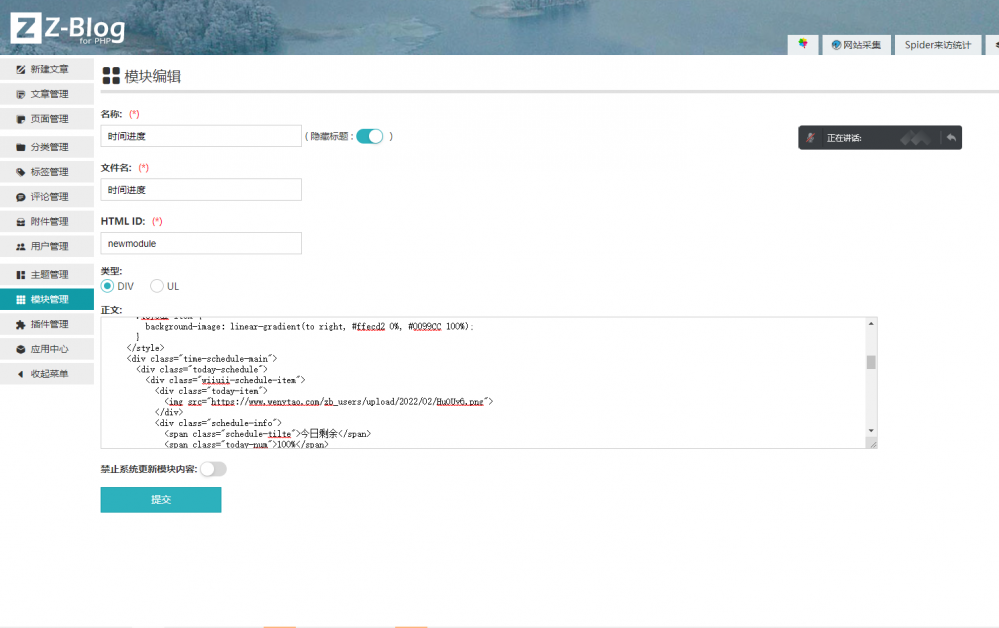Click the HTML ID input field
The image size is (999, 628).
pyautogui.click(x=201, y=243)
